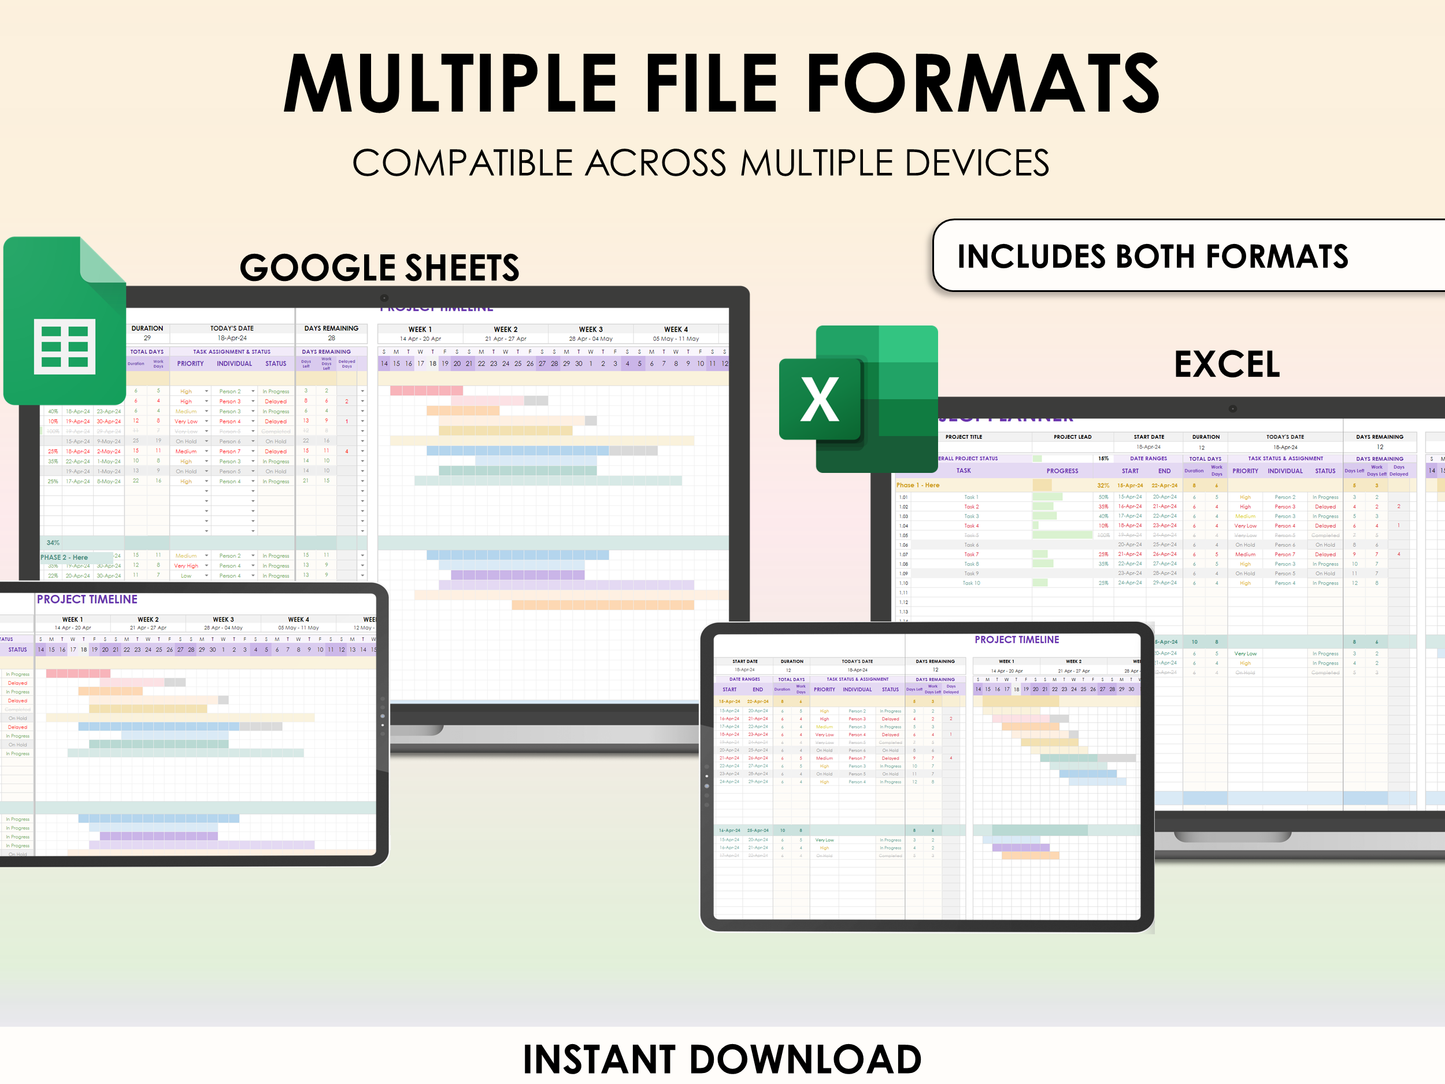Click the Project Lead input cell in Excel
Image resolution: width=1445 pixels, height=1084 pixels.
(1072, 447)
